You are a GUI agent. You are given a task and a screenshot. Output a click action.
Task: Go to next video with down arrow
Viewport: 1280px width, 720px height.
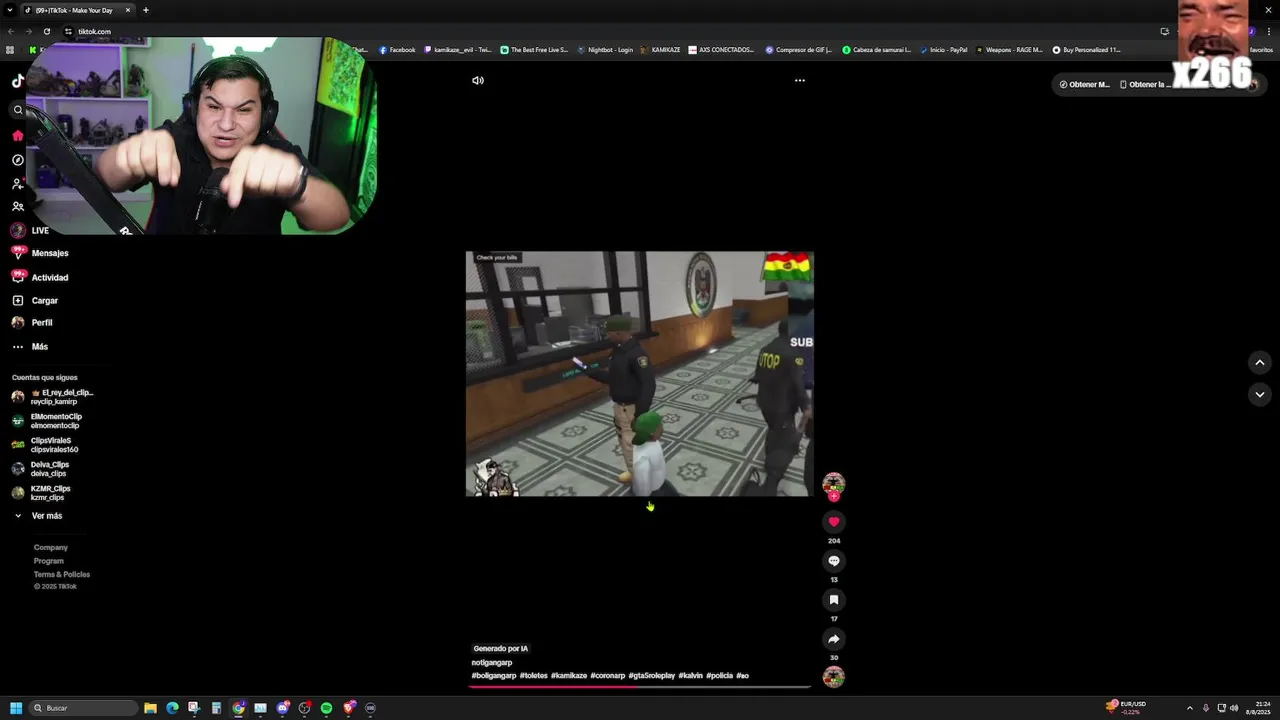click(1260, 395)
